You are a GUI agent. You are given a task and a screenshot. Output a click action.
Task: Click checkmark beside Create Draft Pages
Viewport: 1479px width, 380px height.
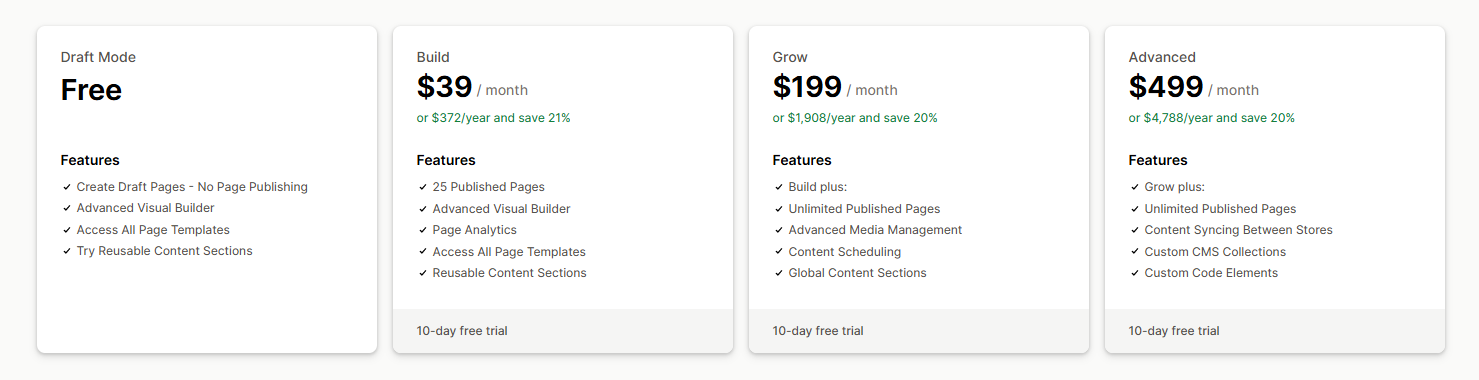pyautogui.click(x=66, y=187)
